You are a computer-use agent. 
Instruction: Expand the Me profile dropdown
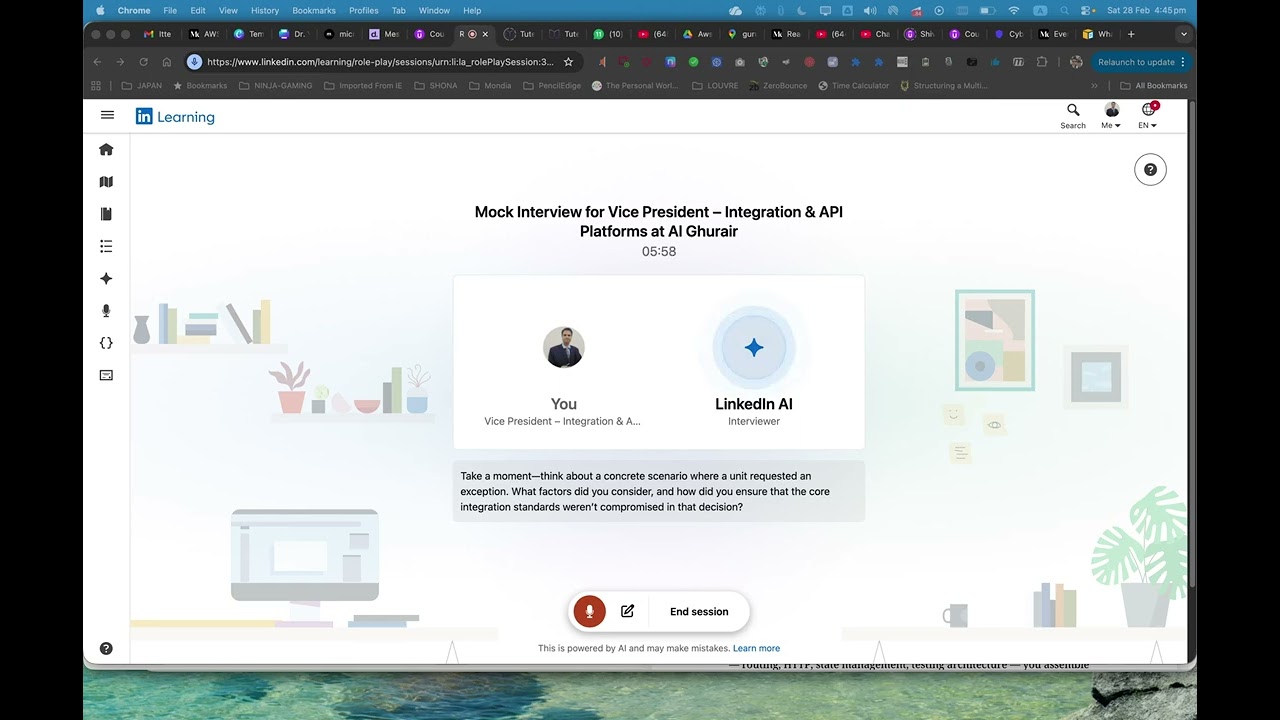pos(1111,116)
